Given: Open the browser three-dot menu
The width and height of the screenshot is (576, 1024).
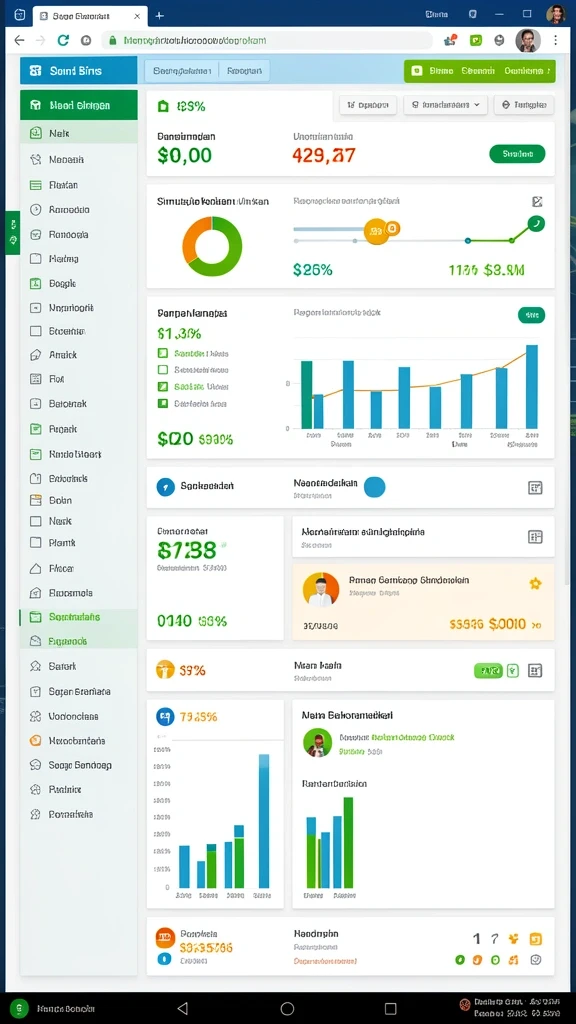Looking at the screenshot, I should pyautogui.click(x=556, y=40).
